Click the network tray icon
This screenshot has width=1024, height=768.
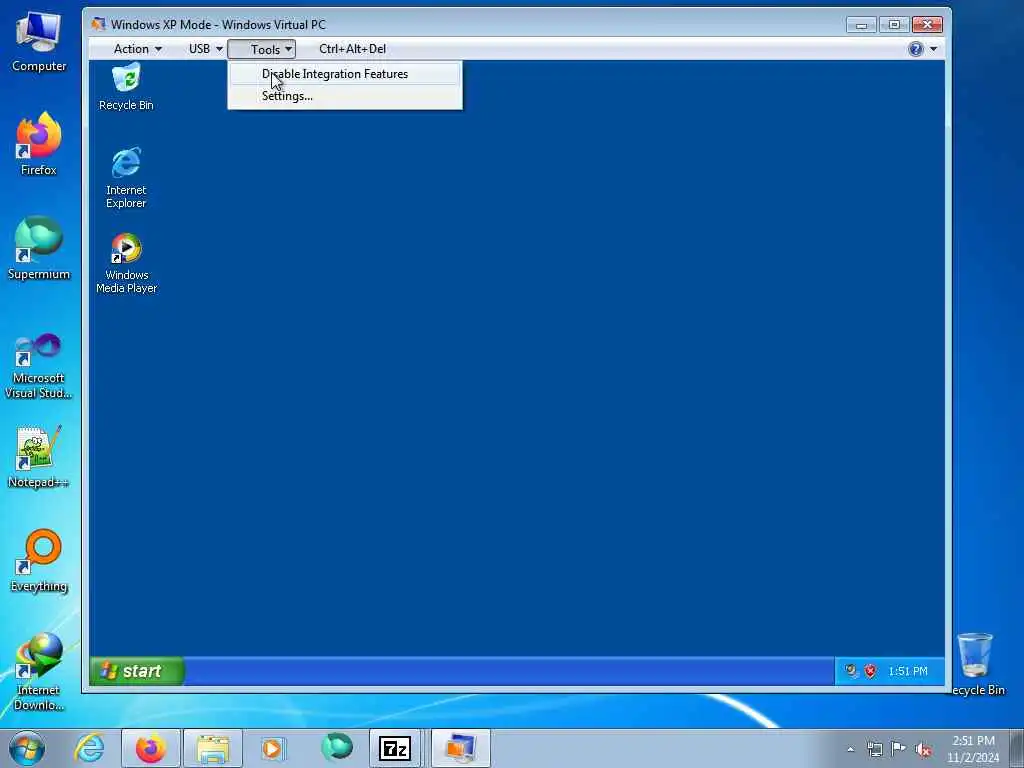point(874,749)
